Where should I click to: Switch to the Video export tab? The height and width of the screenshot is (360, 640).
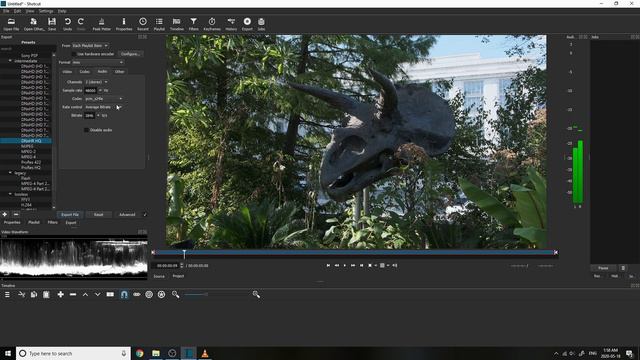67,71
